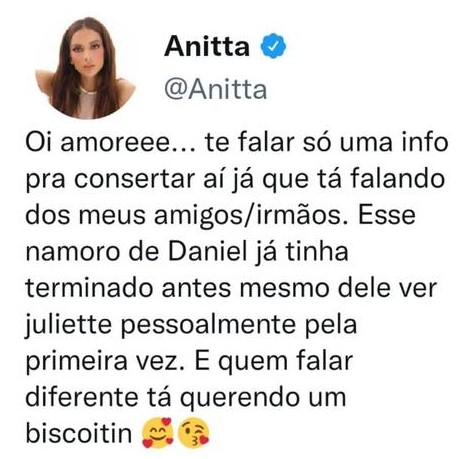Click the word "consertar" in the tweet
Screen dimensions: 473x459
point(135,179)
